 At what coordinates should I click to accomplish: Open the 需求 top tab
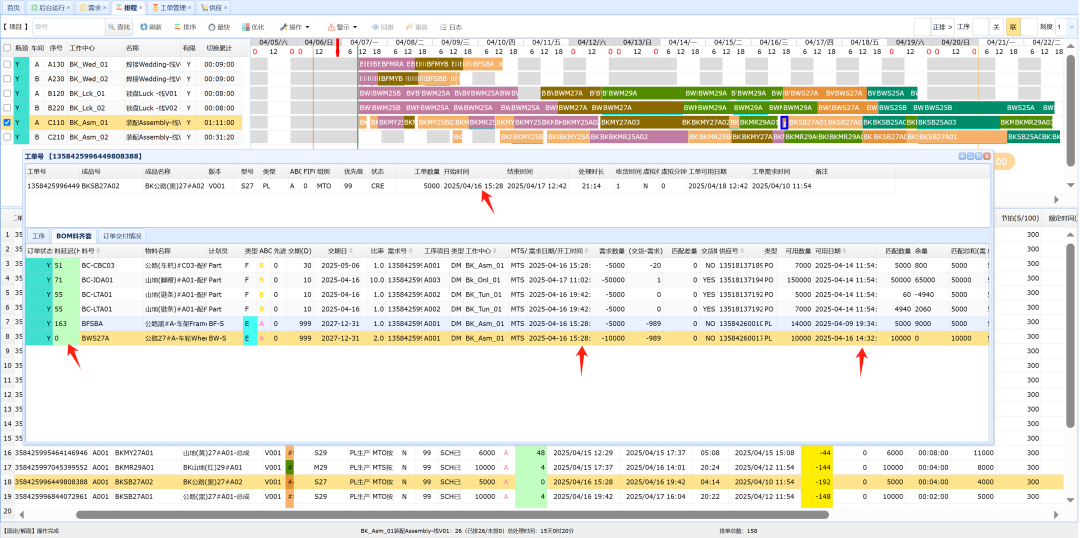[x=92, y=7]
